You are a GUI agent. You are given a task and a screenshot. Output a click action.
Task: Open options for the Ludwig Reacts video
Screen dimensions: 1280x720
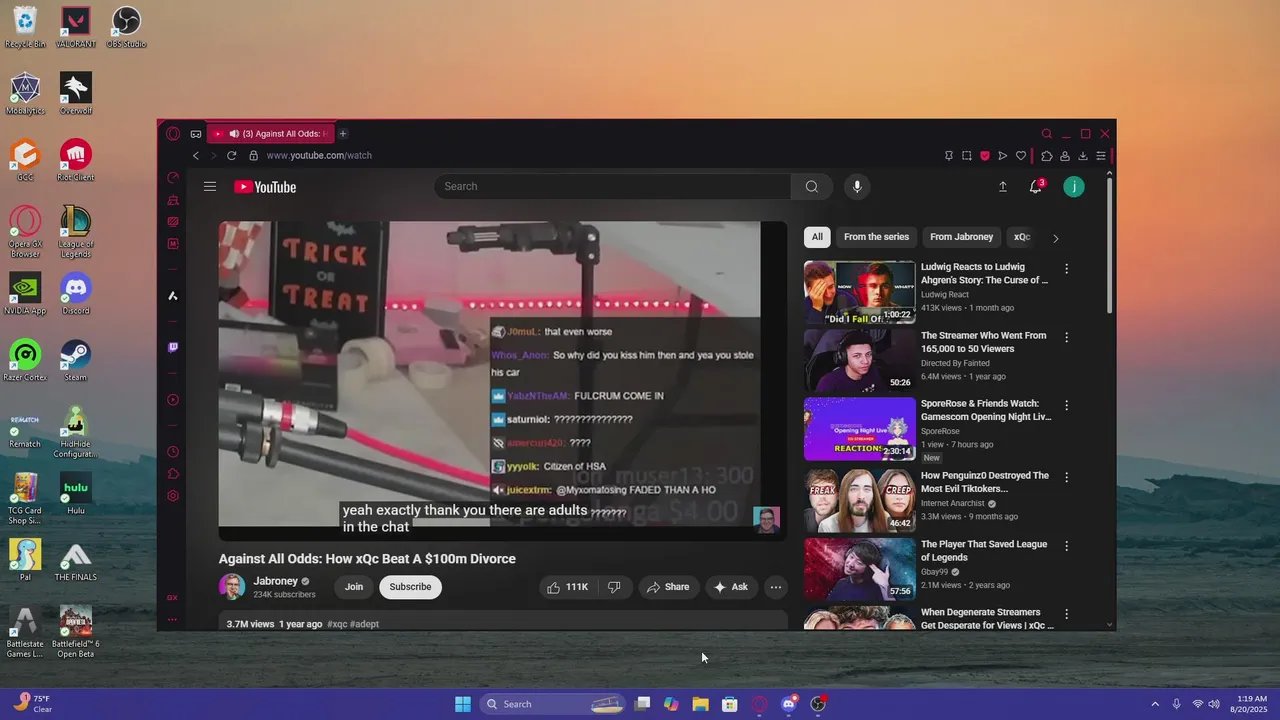pyautogui.click(x=1066, y=269)
